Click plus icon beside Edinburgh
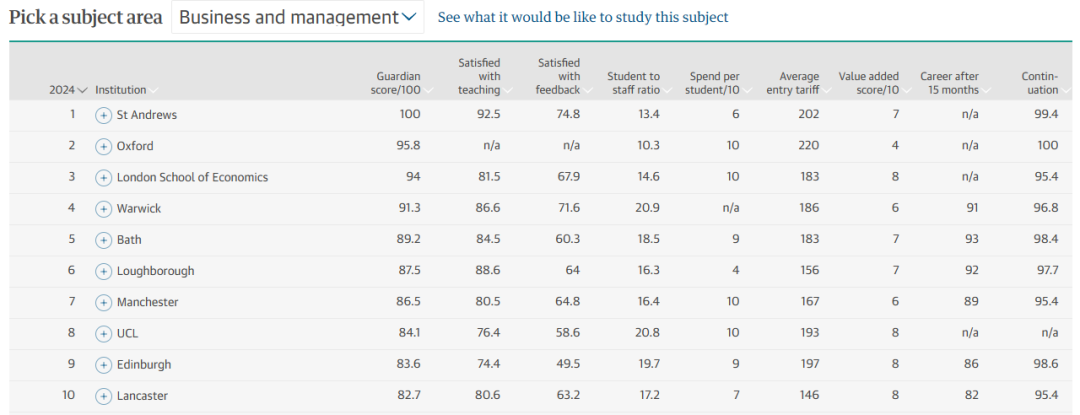Viewport: 1080px width, 415px height. (103, 365)
